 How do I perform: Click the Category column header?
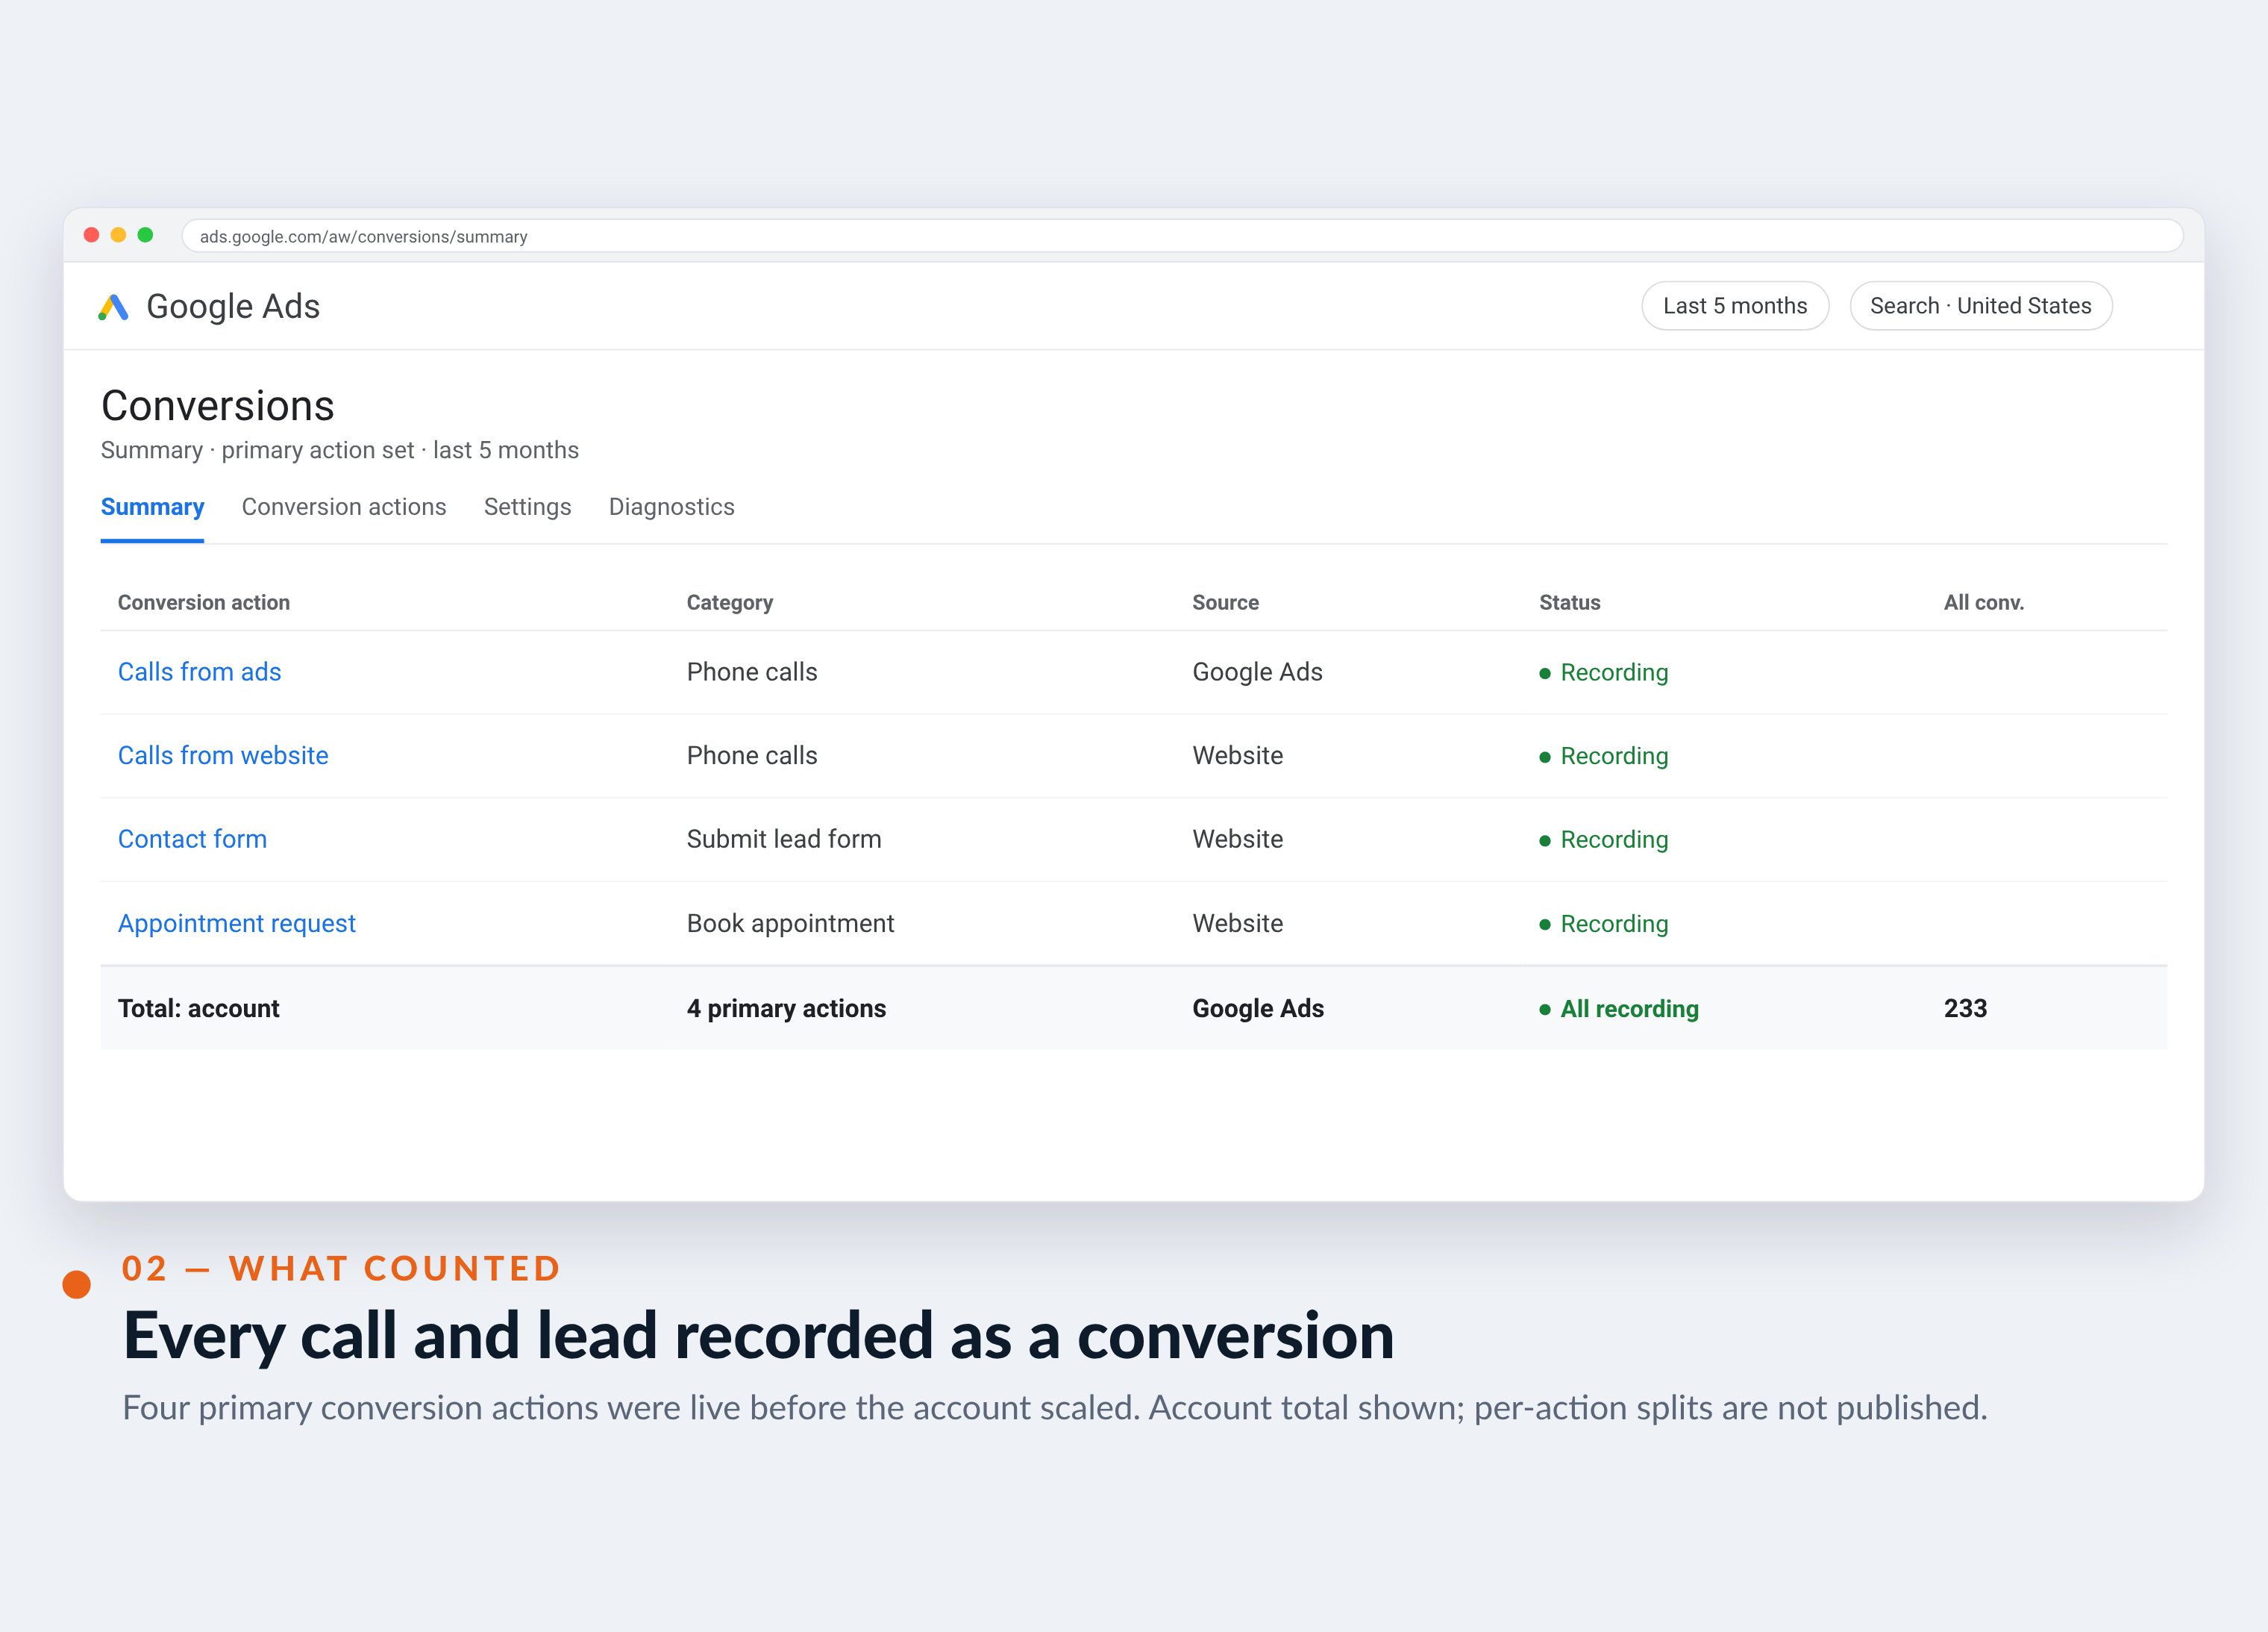[x=730, y=602]
